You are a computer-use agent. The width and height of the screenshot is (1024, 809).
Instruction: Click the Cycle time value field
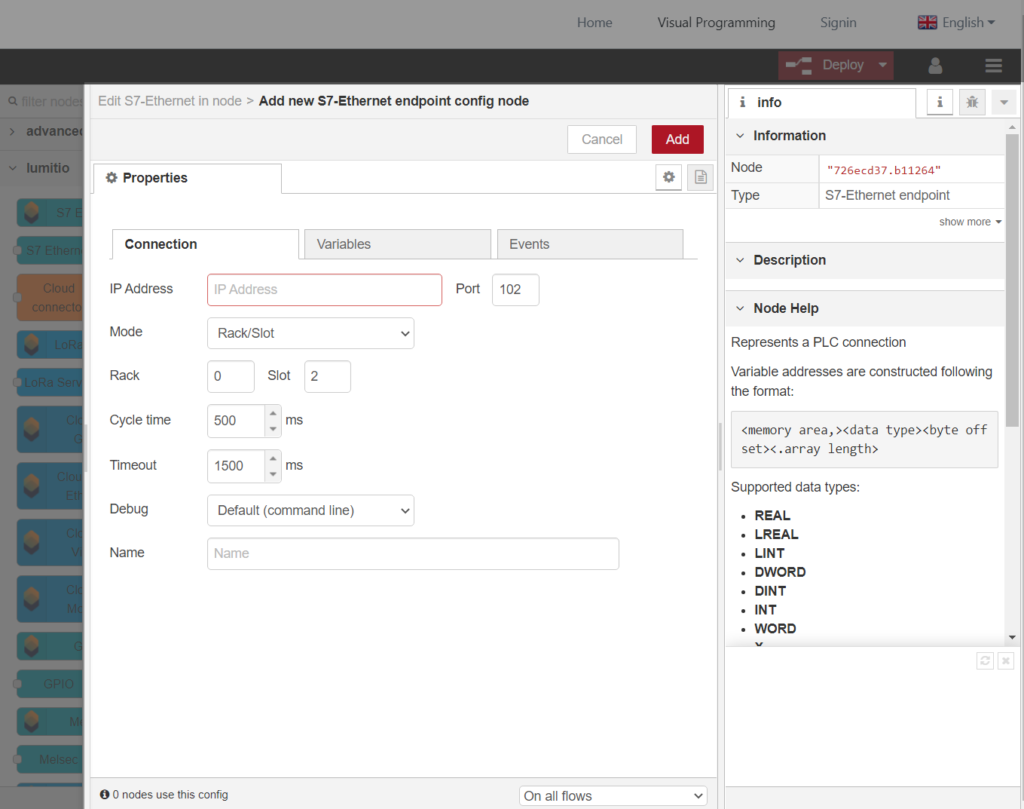pos(236,420)
